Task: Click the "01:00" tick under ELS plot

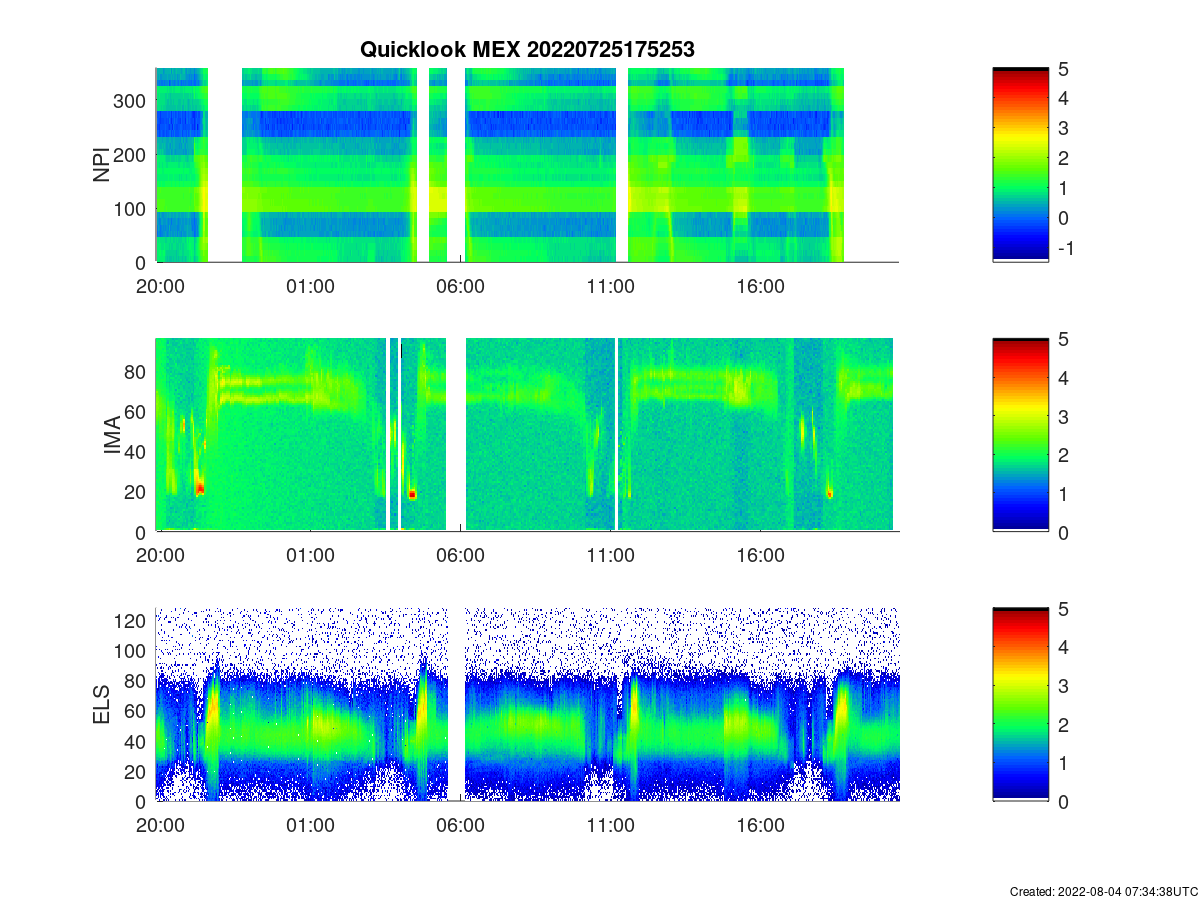Action: pos(310,826)
